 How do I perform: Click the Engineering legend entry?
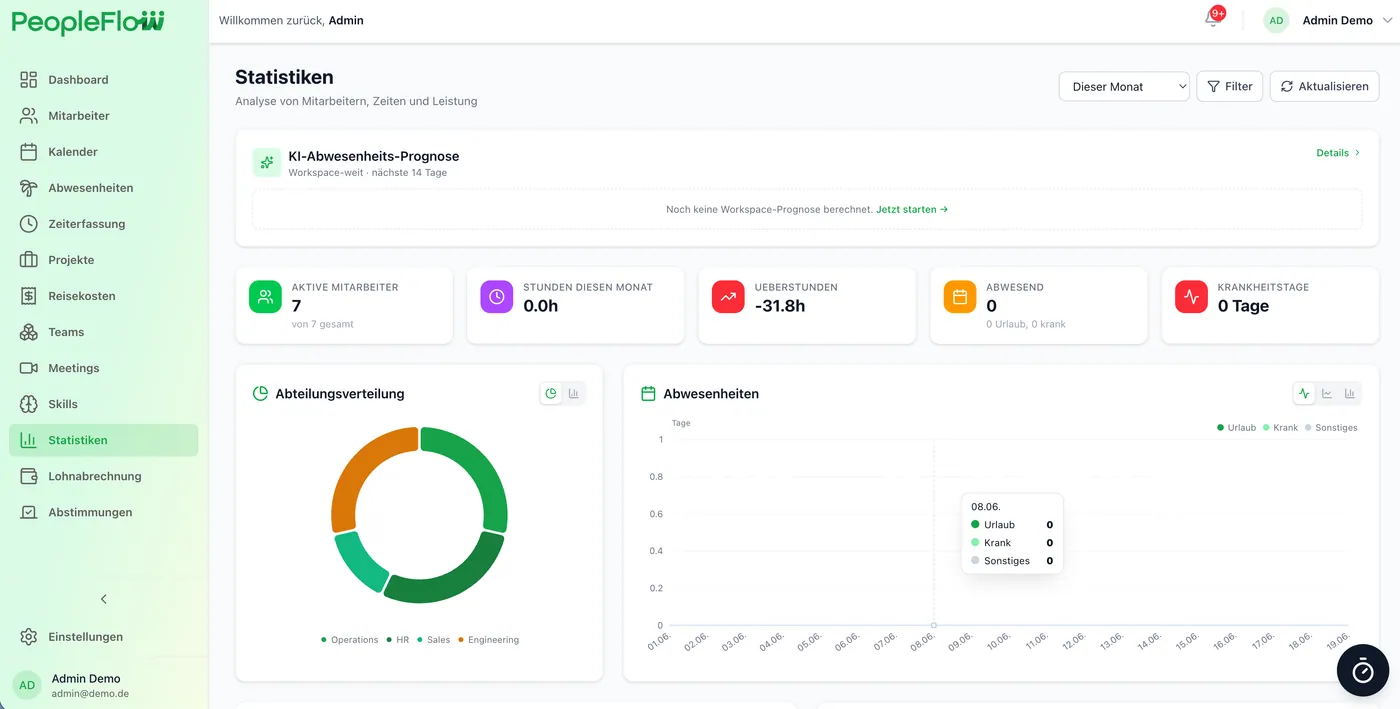pos(489,640)
